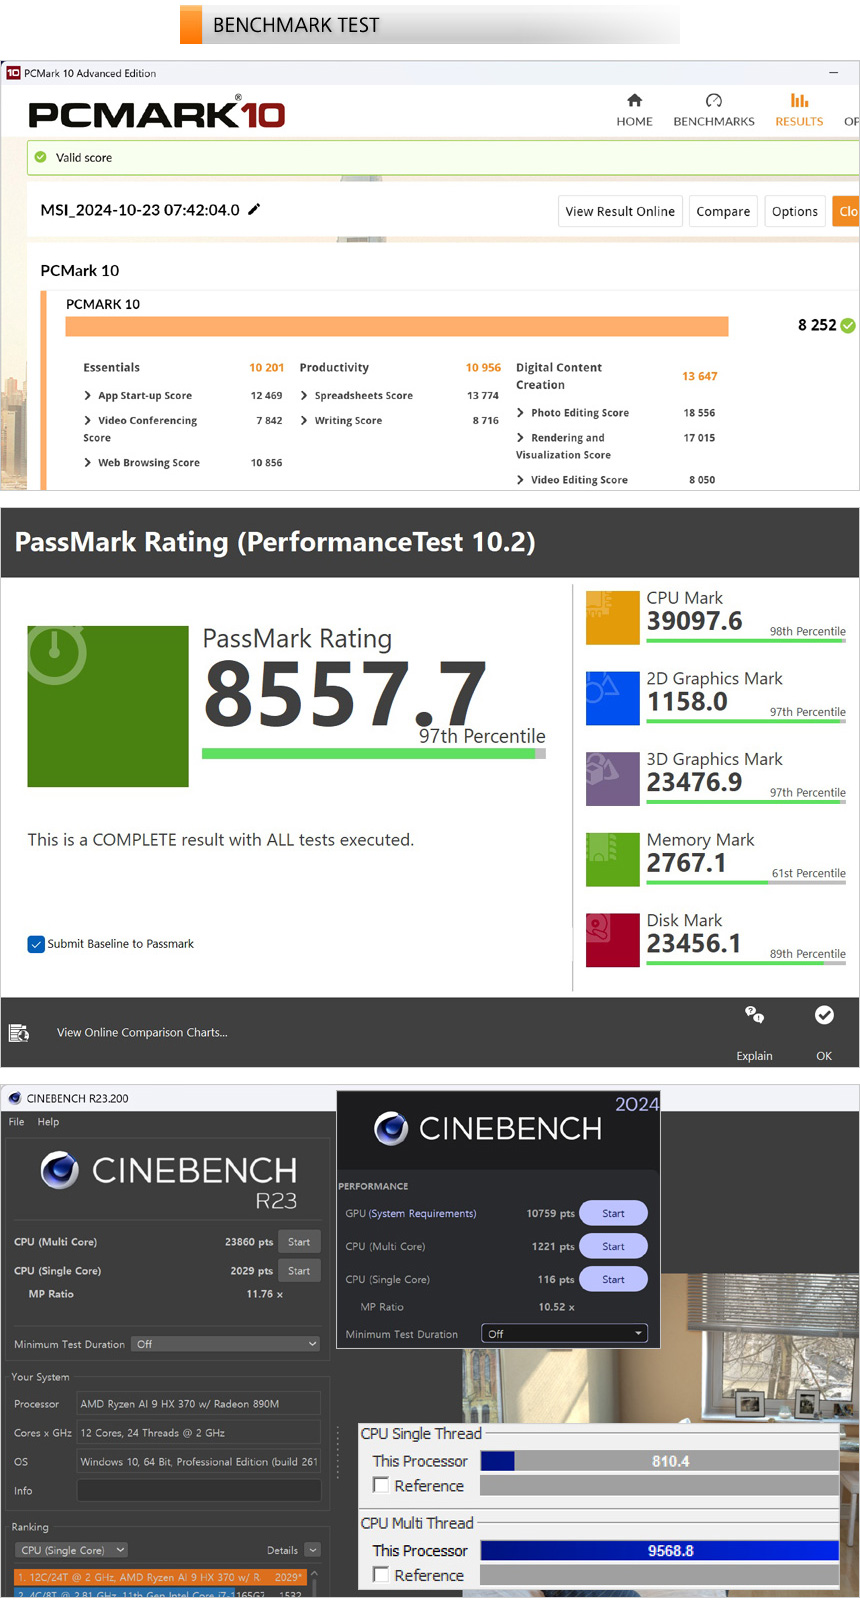Click System Requirements link in Cinebench 2024

pyautogui.click(x=423, y=1213)
